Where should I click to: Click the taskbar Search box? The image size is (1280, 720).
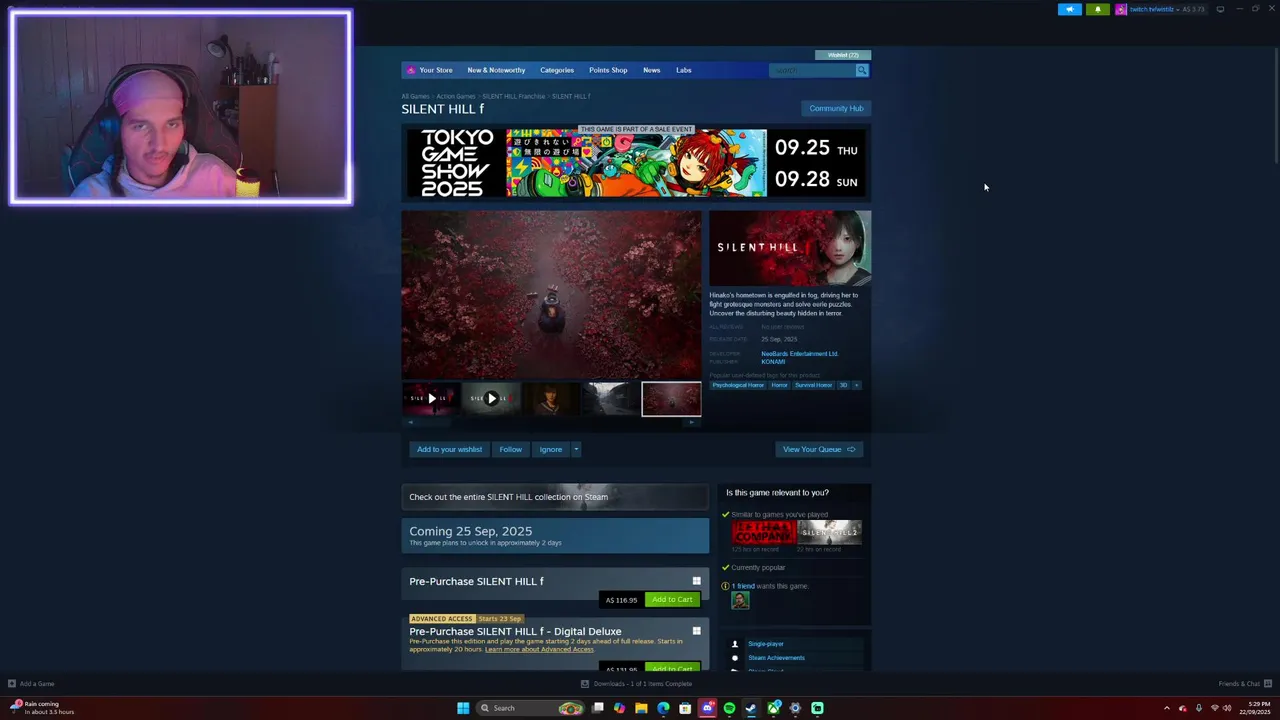(530, 708)
